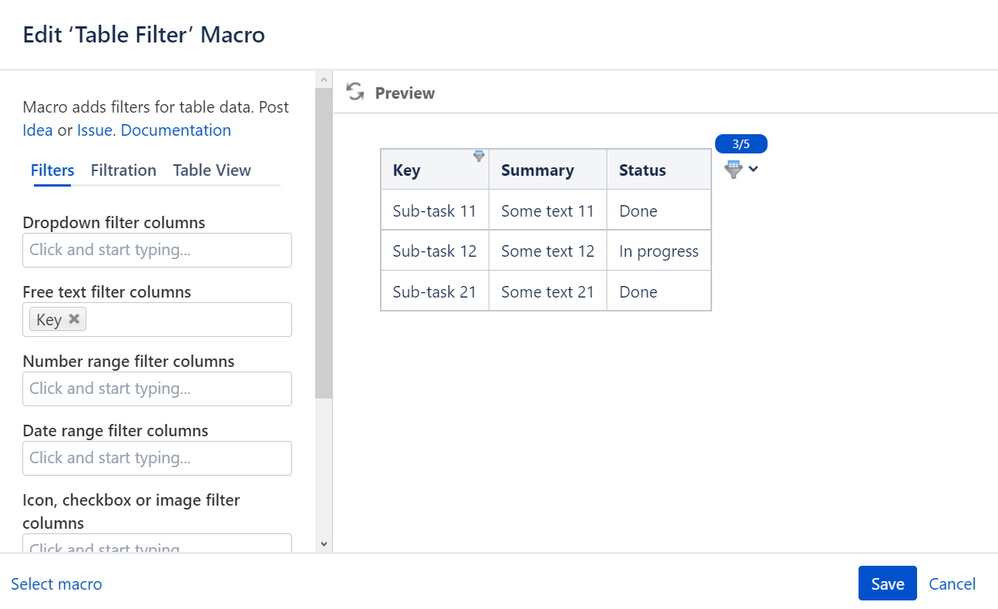Click the funnel filter icon beside the table
998x609 pixels.
(733, 170)
